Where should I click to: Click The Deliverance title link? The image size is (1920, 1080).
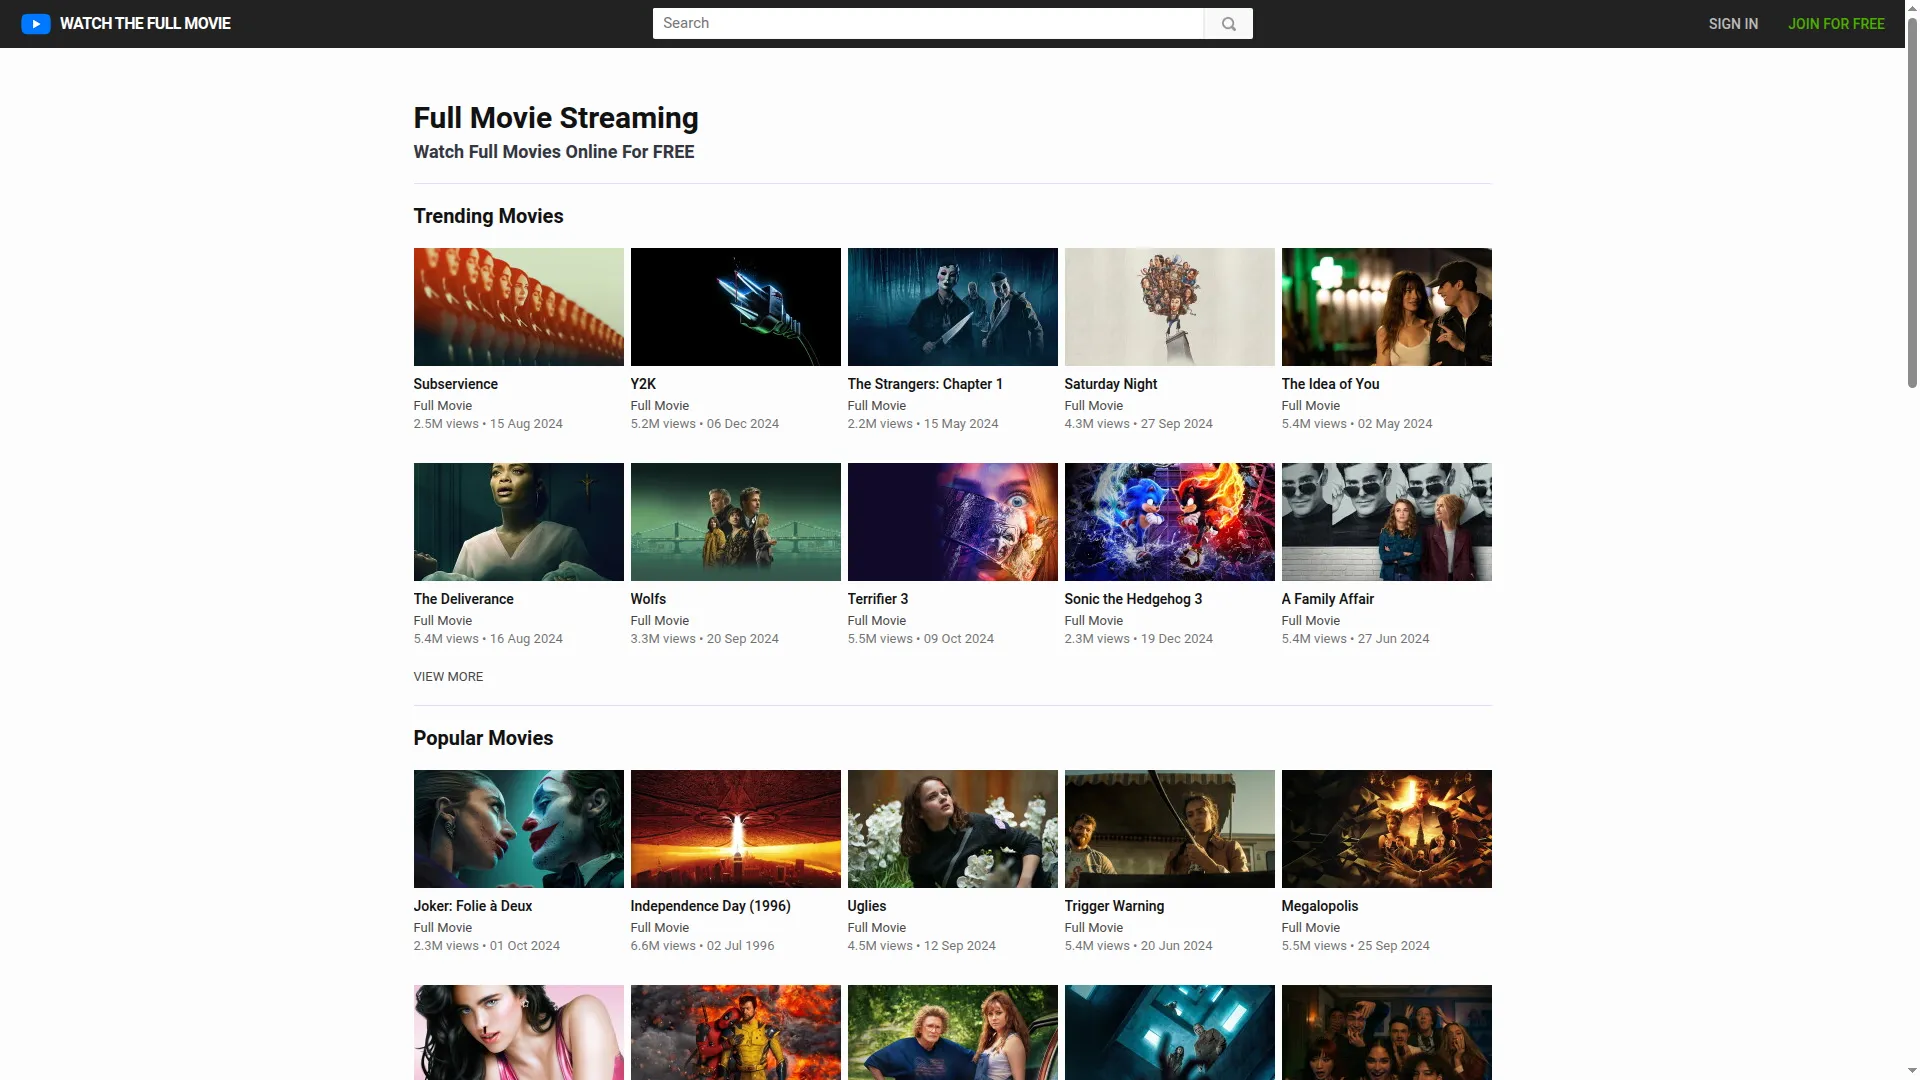(x=463, y=599)
